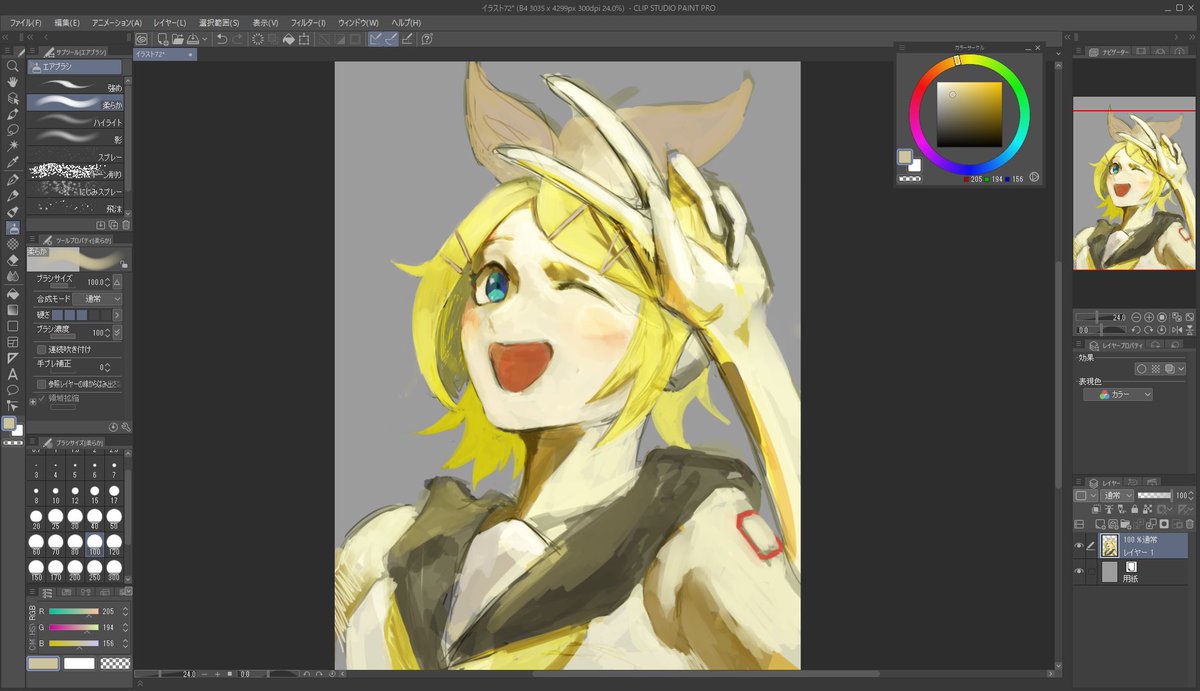Image resolution: width=1200 pixels, height=691 pixels.
Task: Click the Zoom out navigator button
Action: [1136, 317]
